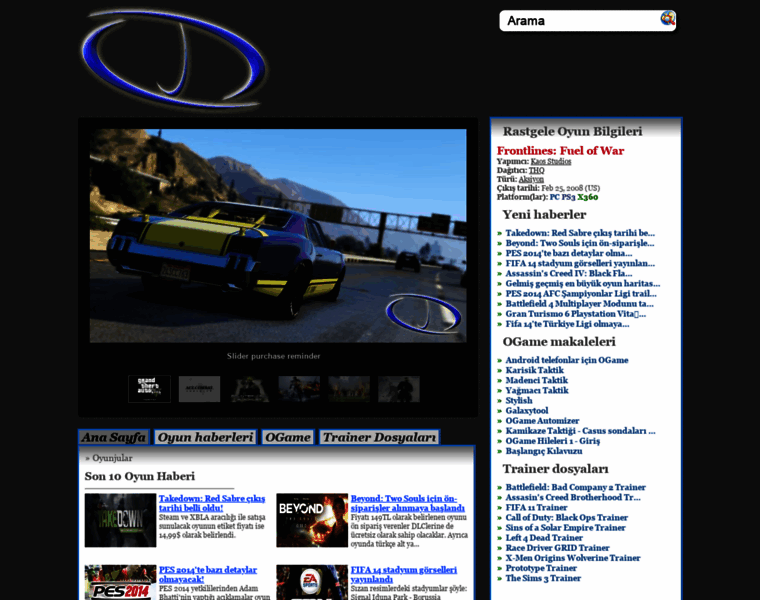
Task: Open the Yağmacı Taktik article
Action: click(537, 391)
